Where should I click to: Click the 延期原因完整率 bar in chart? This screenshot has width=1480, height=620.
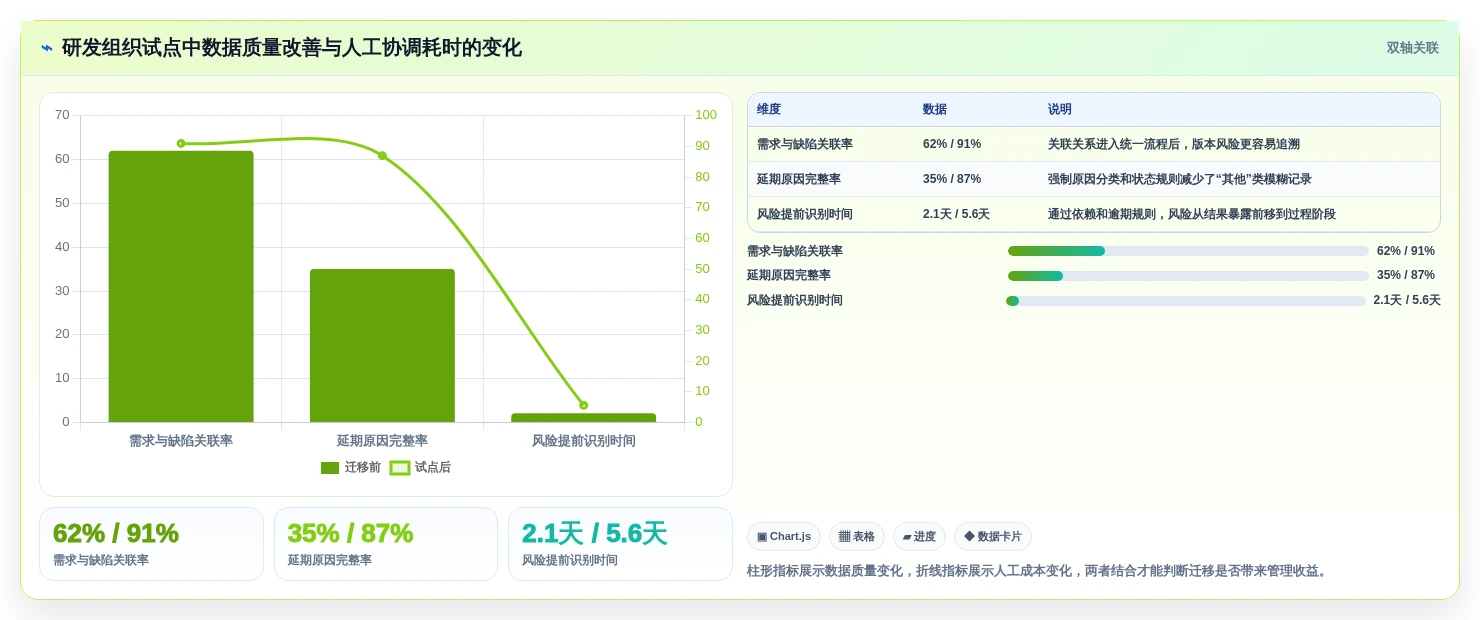click(382, 345)
